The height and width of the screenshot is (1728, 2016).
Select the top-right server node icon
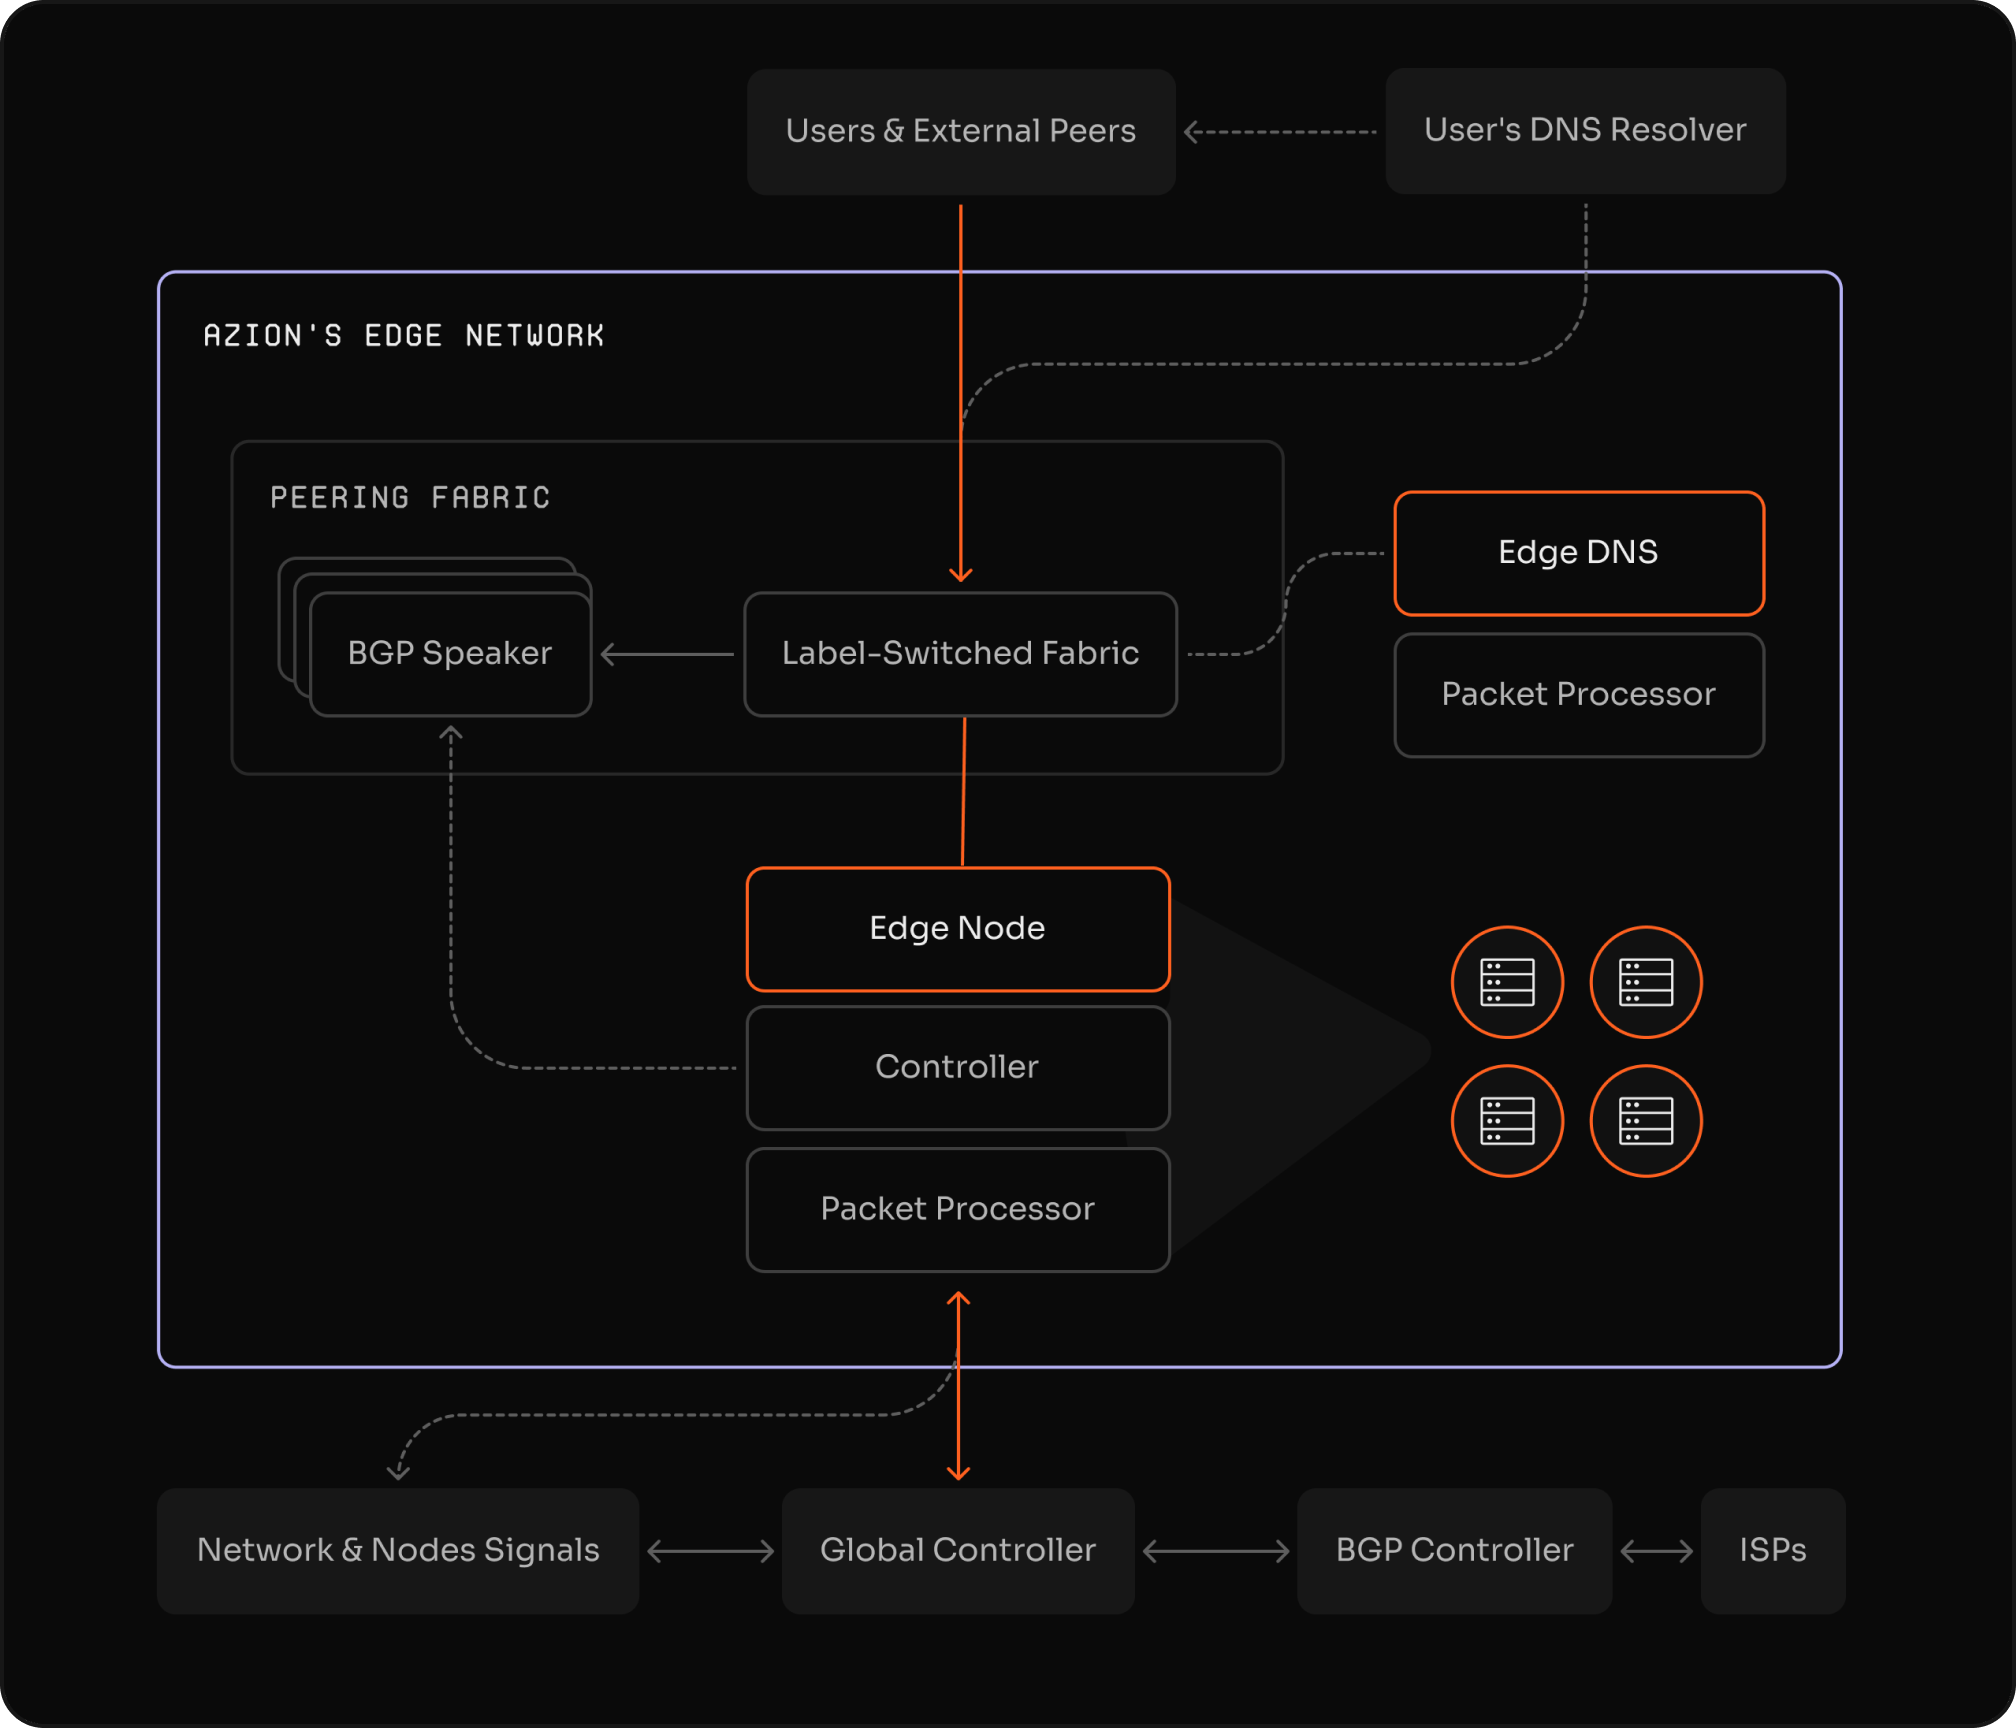coord(1646,983)
